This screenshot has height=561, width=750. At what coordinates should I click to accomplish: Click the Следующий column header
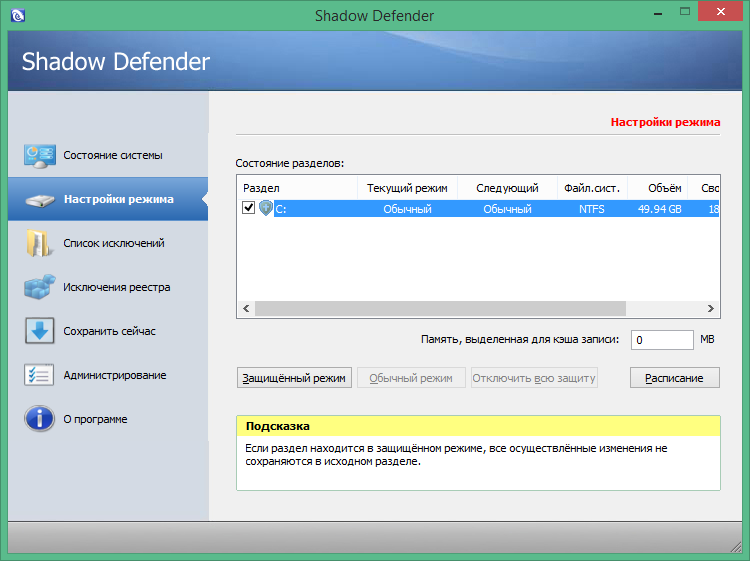[x=507, y=188]
